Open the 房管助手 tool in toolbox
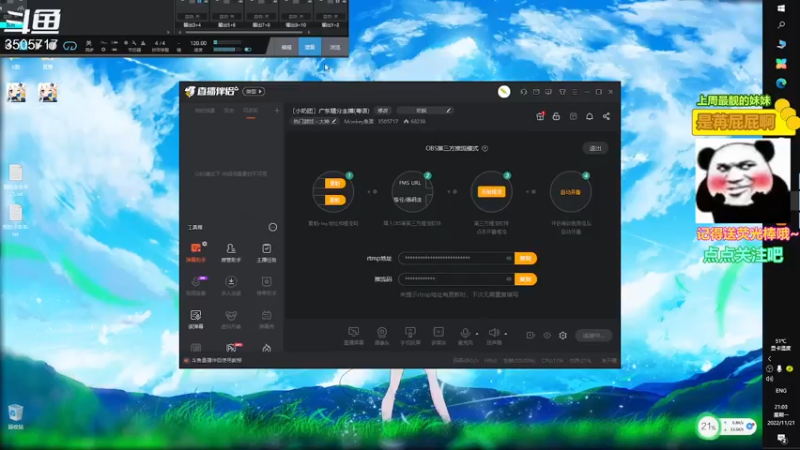This screenshot has height=450, width=800. click(231, 252)
